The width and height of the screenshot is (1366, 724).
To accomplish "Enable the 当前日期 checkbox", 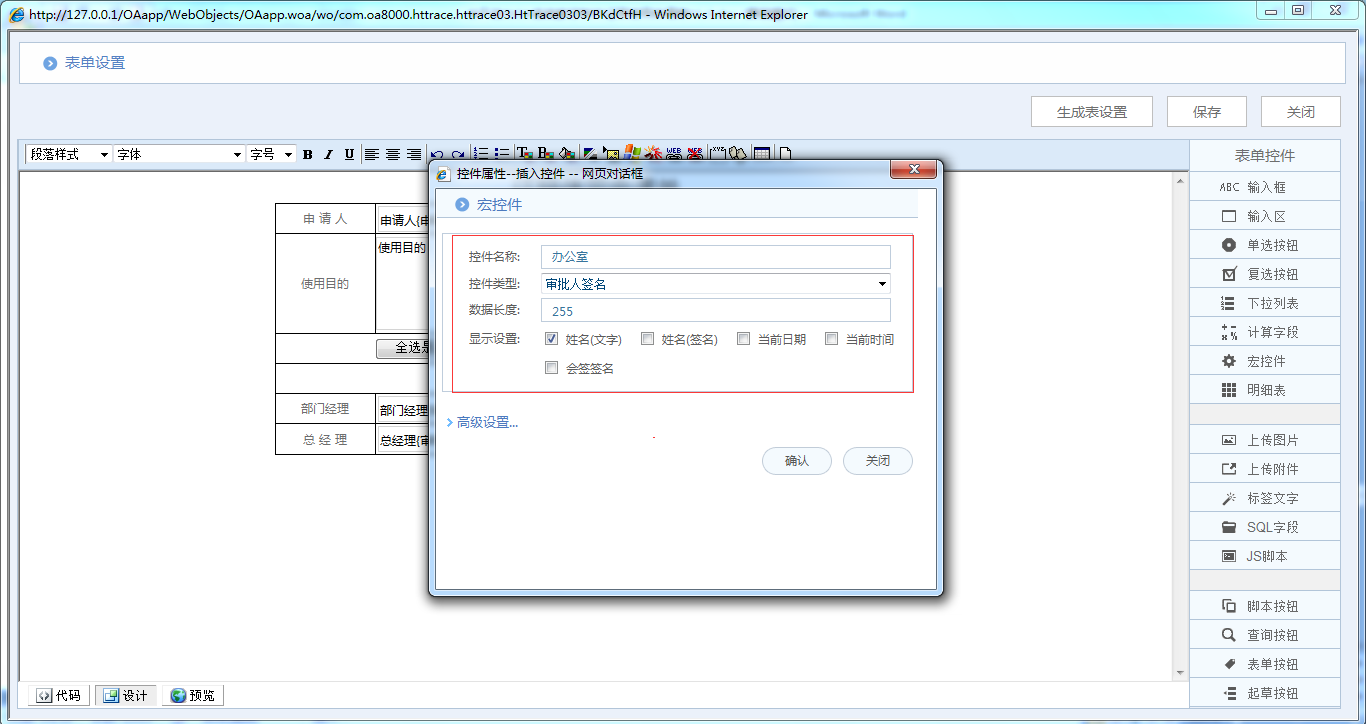I will pos(743,339).
